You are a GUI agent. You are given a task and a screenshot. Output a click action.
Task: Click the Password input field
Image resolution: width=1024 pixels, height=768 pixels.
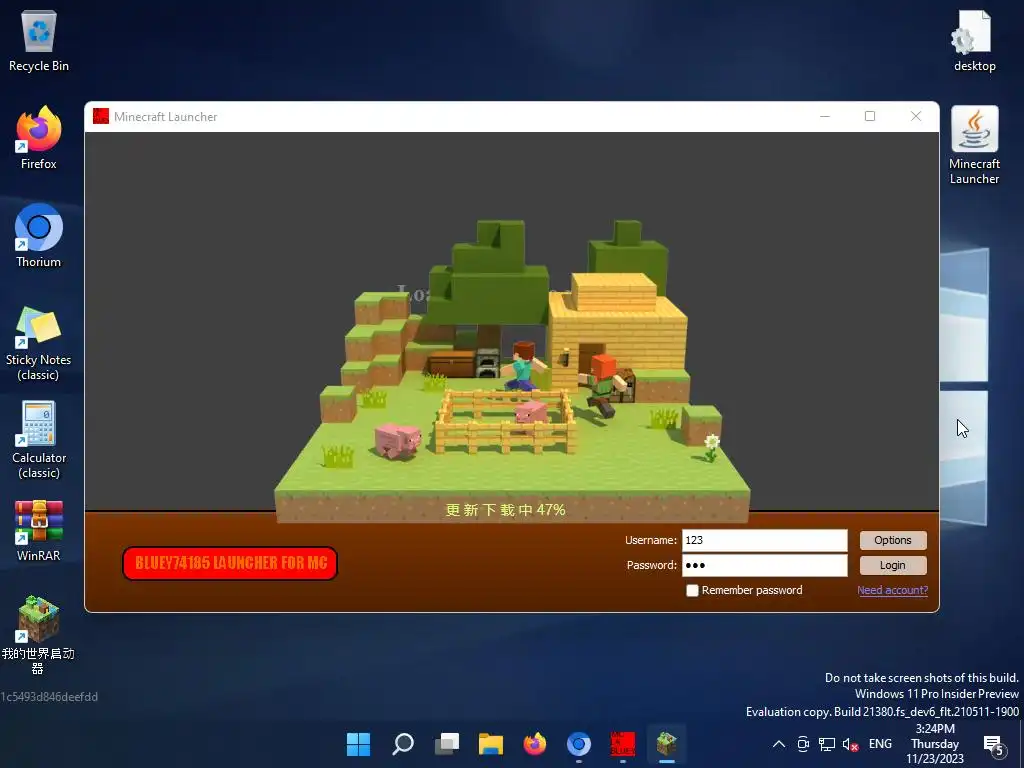(x=765, y=566)
